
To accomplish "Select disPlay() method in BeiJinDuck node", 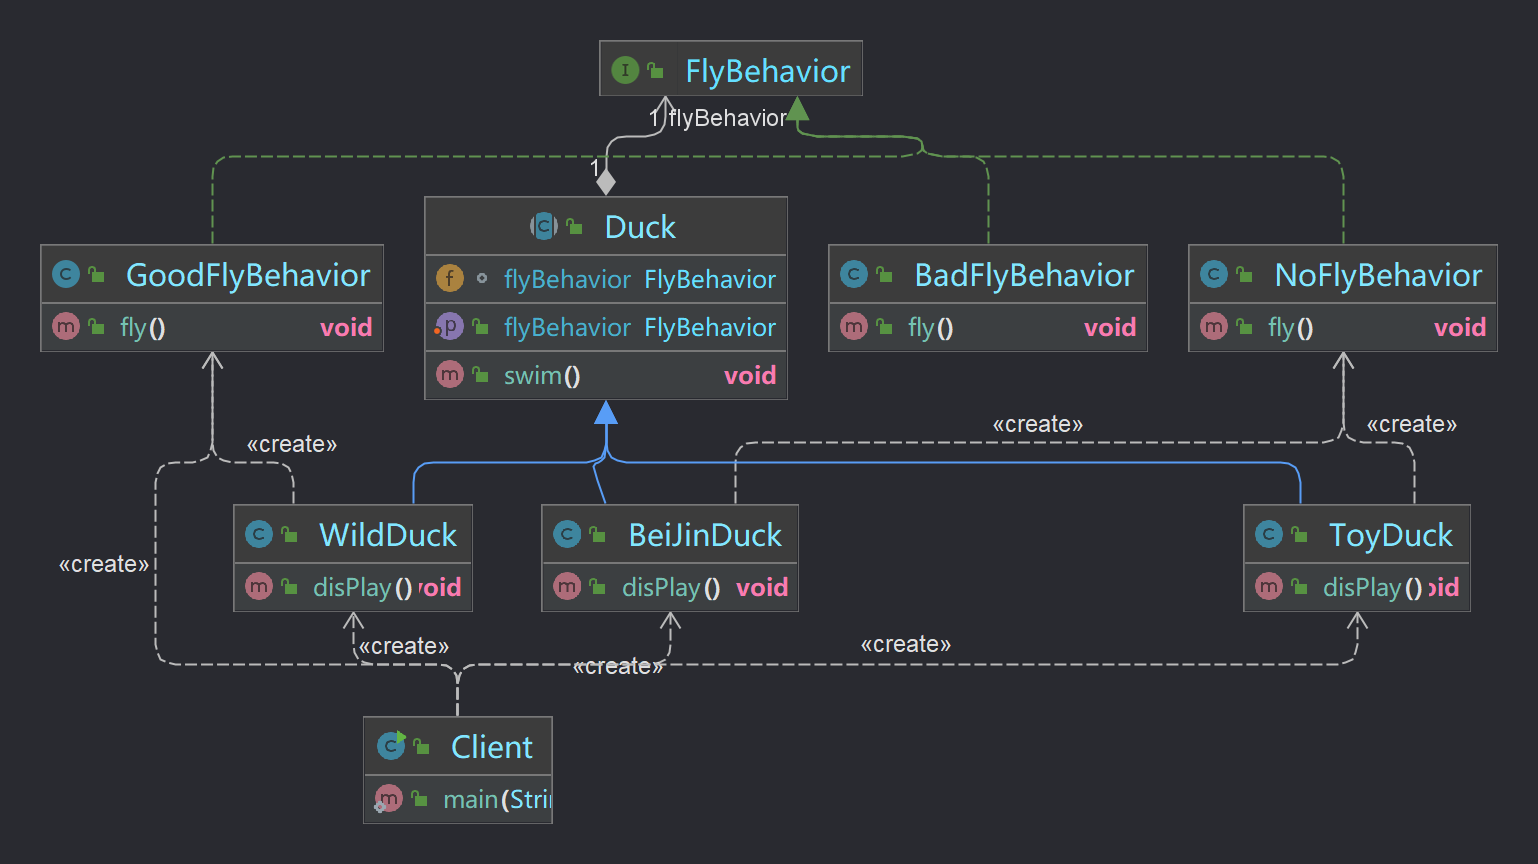I will click(x=670, y=587).
